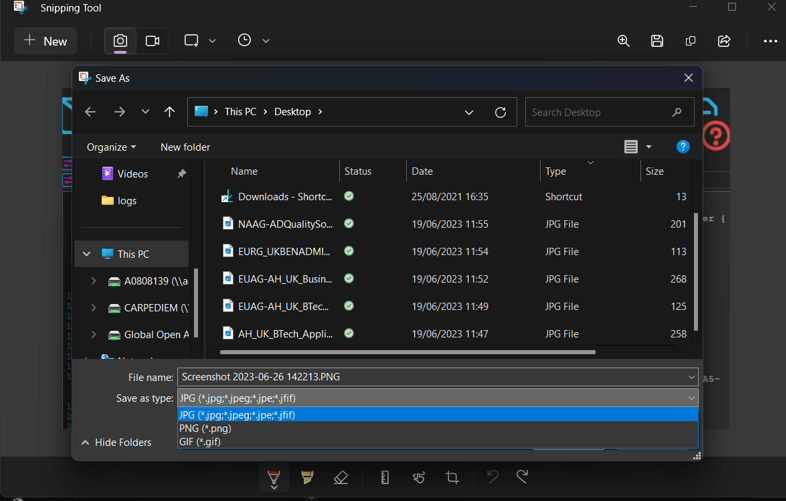Click the zoom in magnifier icon
Viewport: 786px width, 501px height.
(x=623, y=41)
